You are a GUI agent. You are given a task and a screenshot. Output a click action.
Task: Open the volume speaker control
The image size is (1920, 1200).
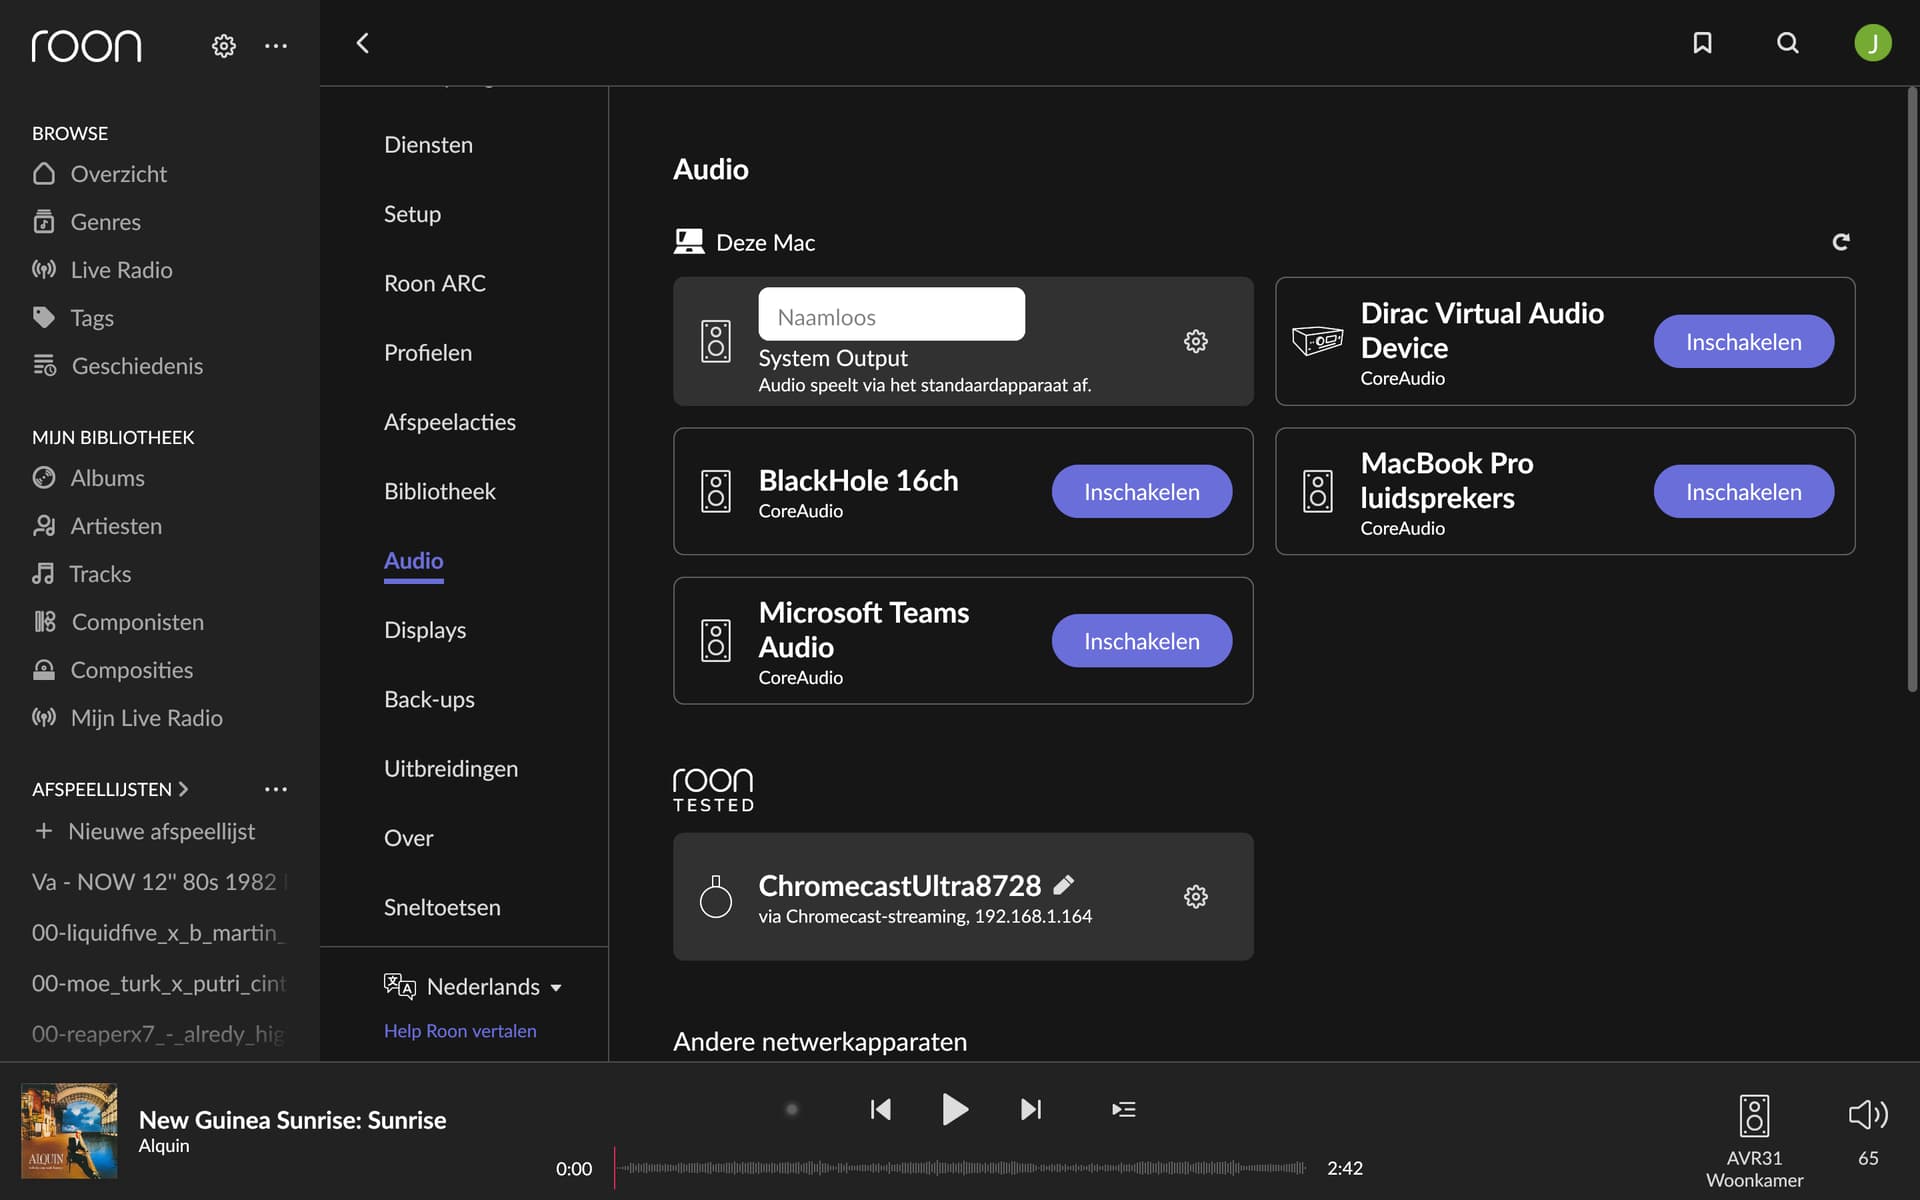(1867, 1114)
